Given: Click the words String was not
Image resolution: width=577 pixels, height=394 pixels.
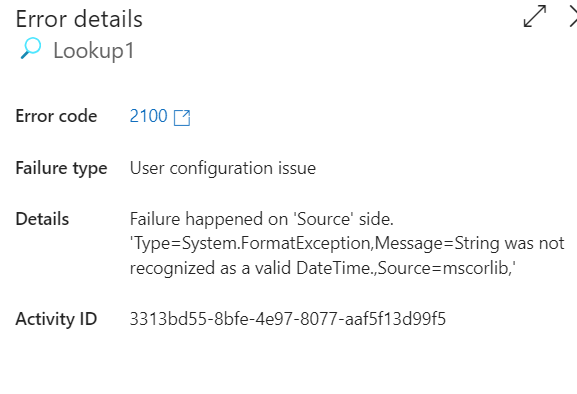Looking at the screenshot, I should [x=509, y=244].
